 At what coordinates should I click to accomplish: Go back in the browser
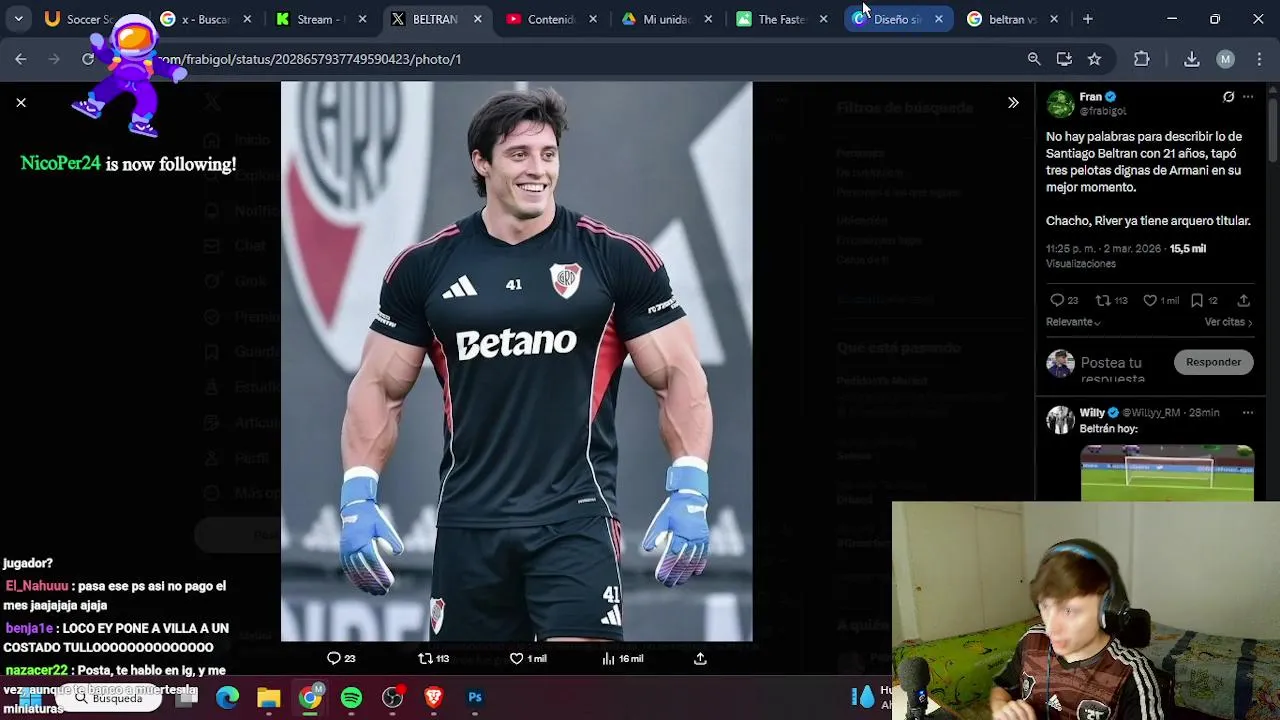tap(21, 59)
